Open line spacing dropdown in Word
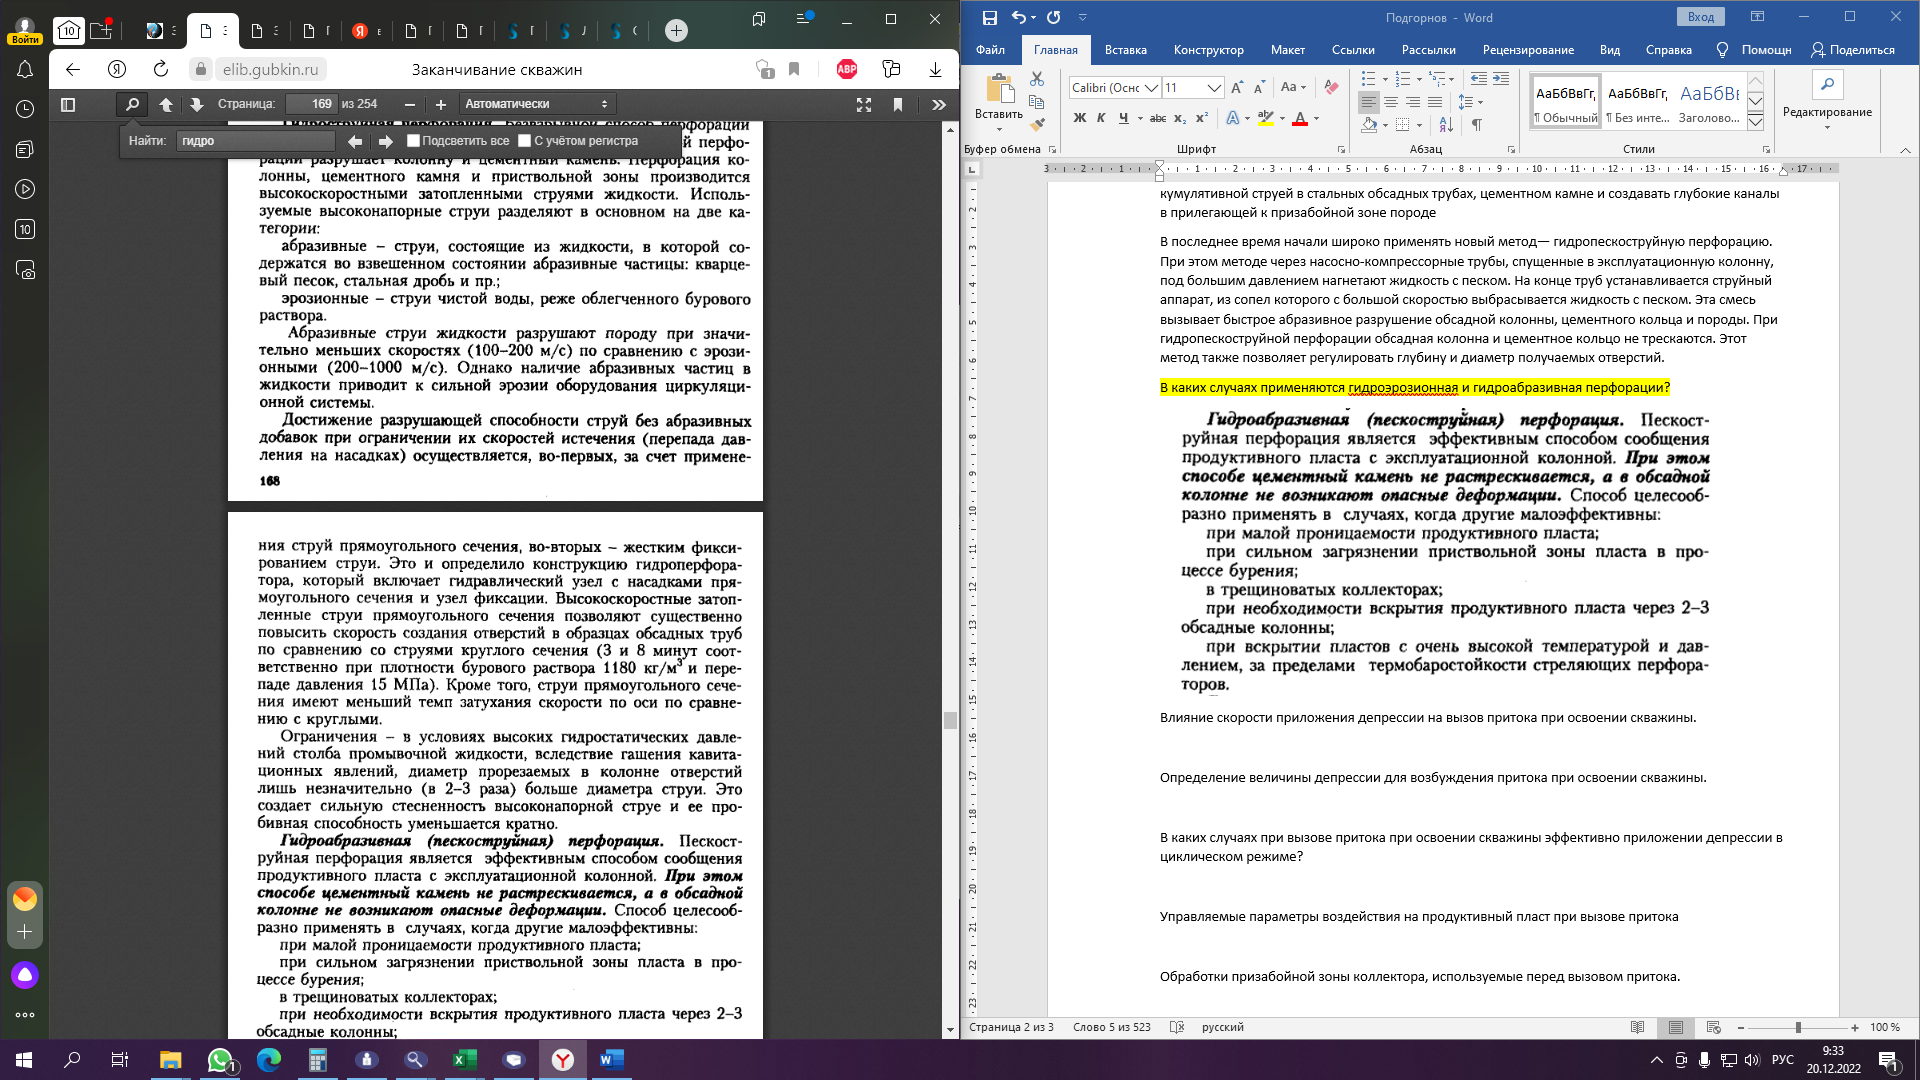The height and width of the screenshot is (1080, 1920). point(1470,102)
